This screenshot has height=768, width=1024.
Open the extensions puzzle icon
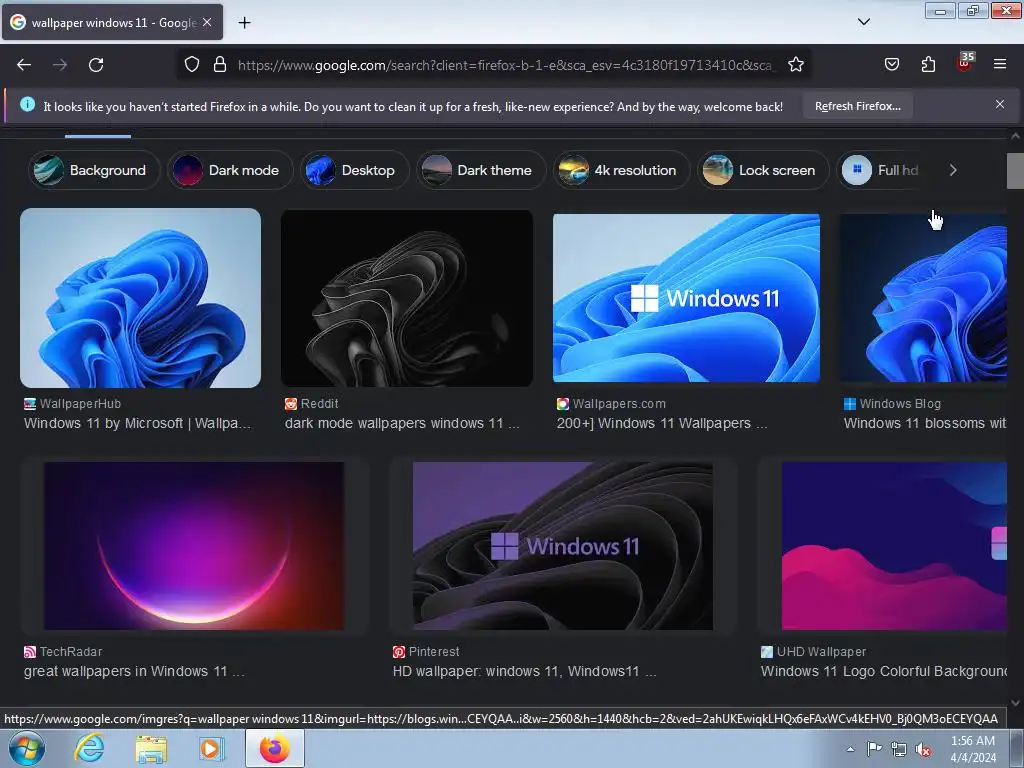(x=928, y=64)
